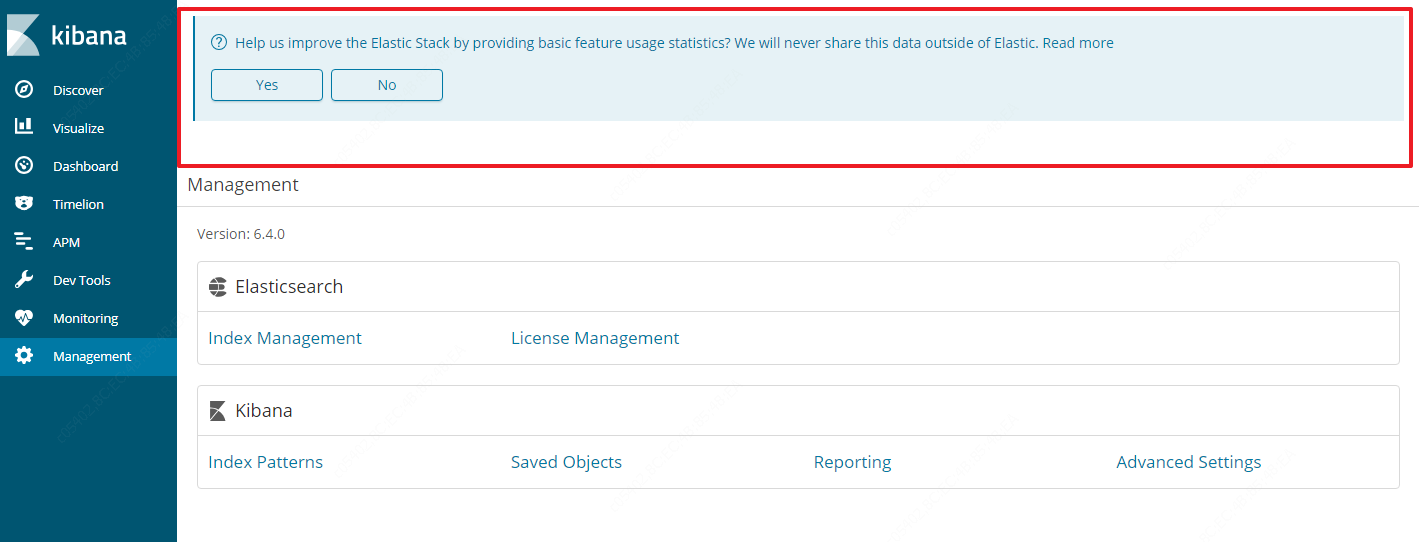1419x542 pixels.
Task: Click the Elasticsearch section icon
Action: point(218,287)
